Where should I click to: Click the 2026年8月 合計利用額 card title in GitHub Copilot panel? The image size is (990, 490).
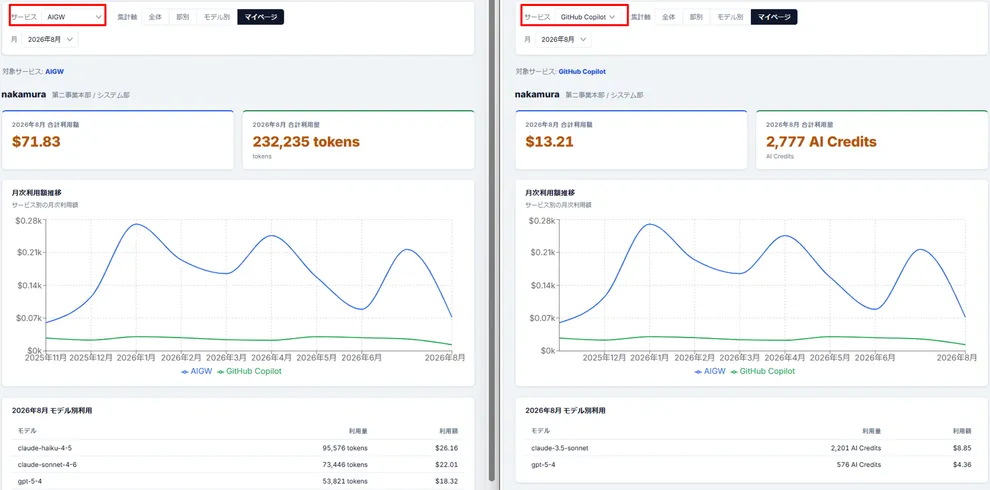[559, 124]
